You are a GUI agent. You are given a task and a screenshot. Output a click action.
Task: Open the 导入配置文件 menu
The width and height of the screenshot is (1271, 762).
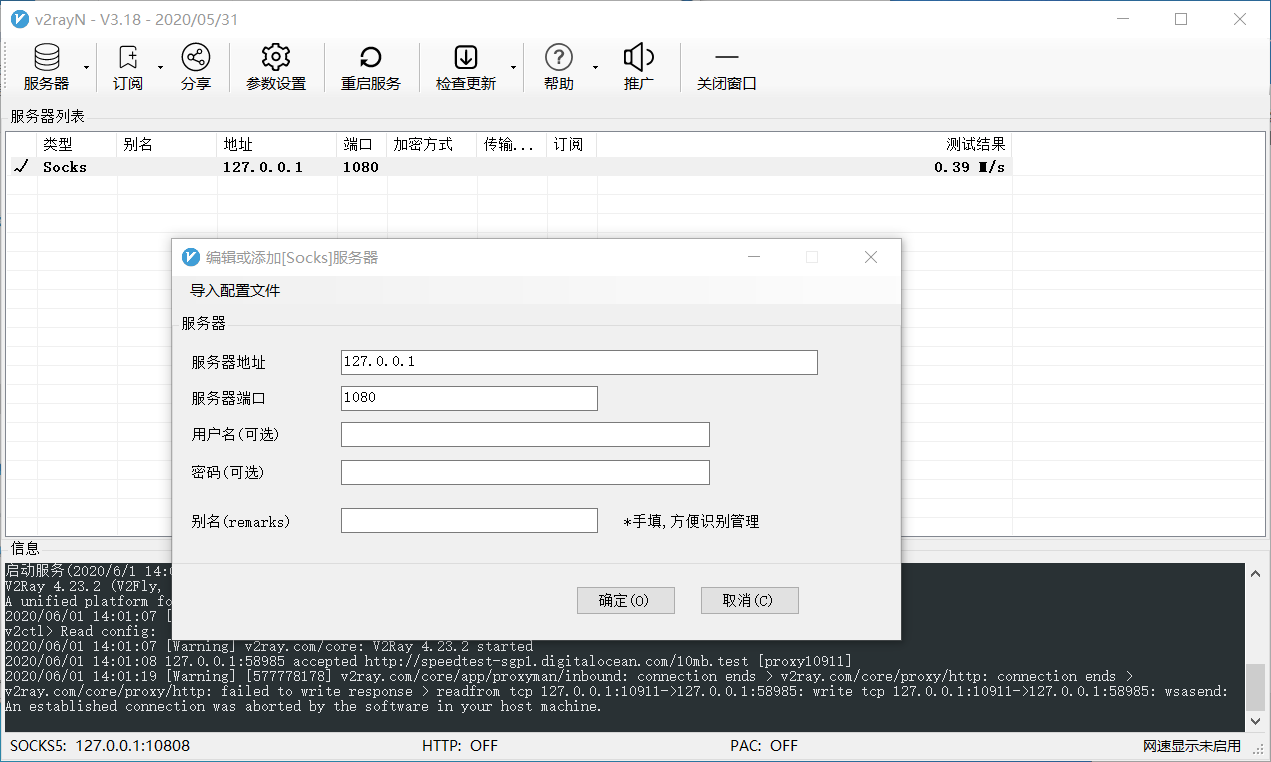(x=235, y=291)
